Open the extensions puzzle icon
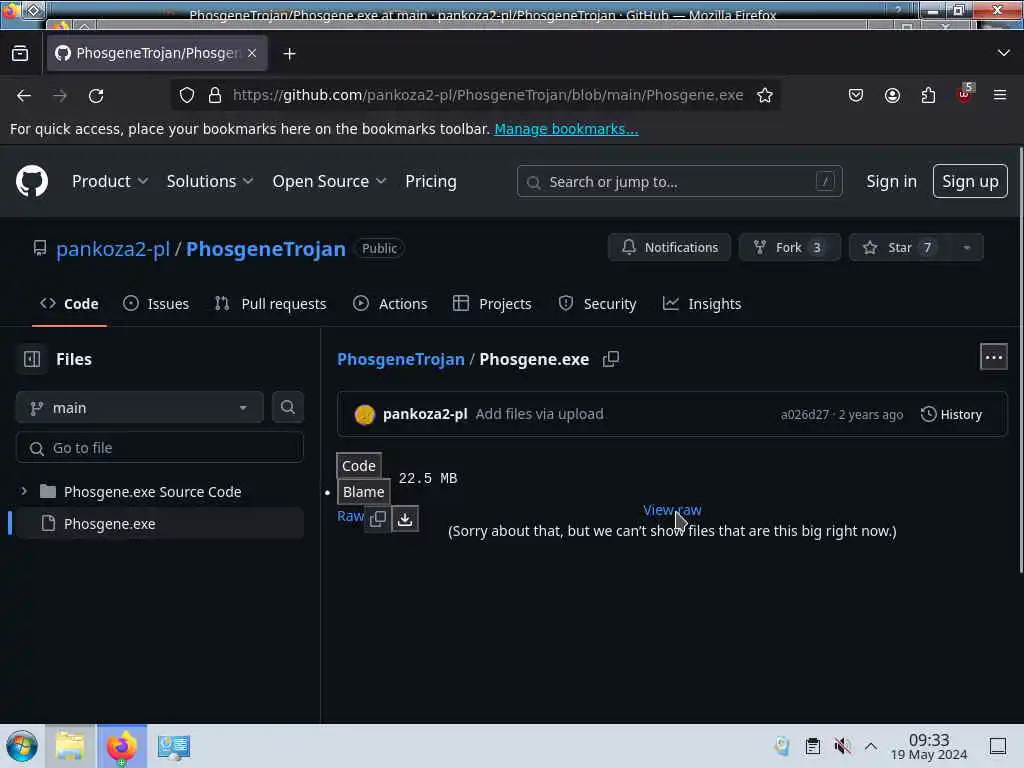 tap(928, 95)
